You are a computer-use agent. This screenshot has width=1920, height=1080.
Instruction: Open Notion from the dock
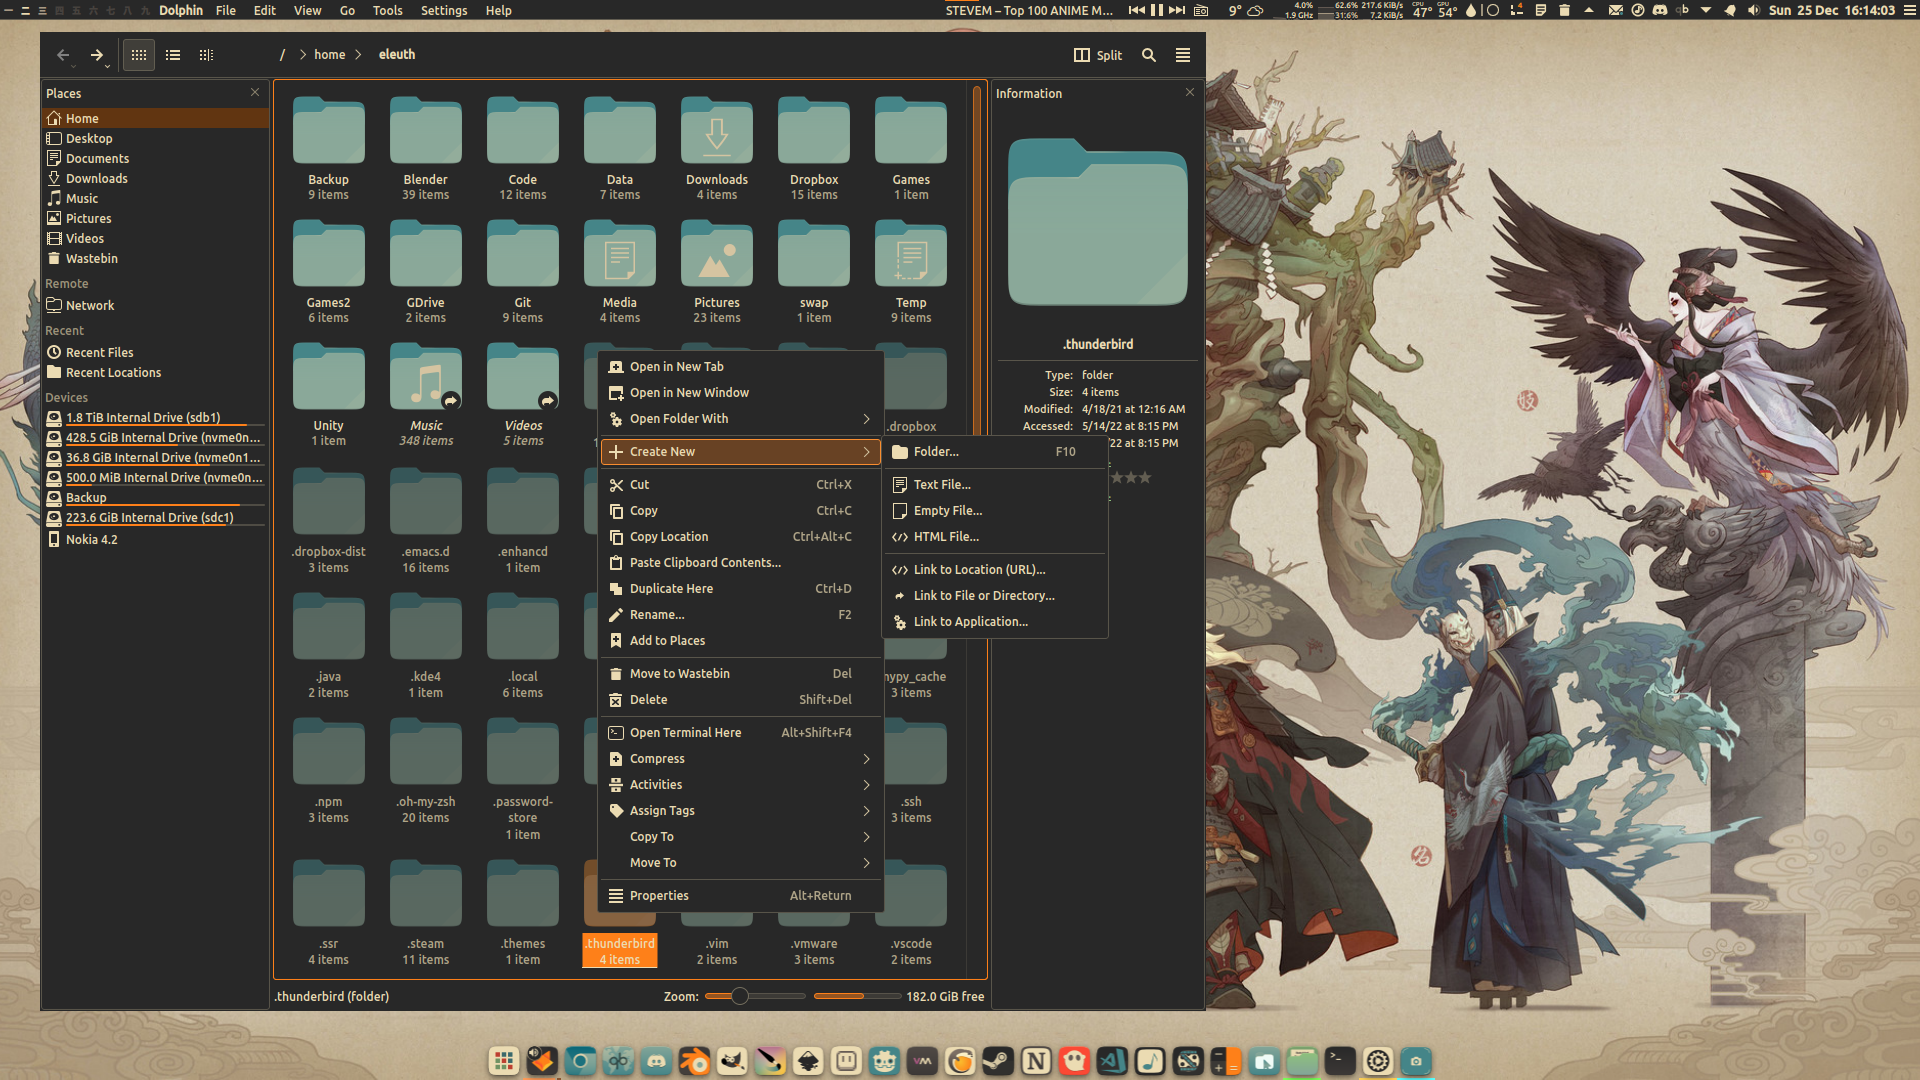click(1036, 1061)
